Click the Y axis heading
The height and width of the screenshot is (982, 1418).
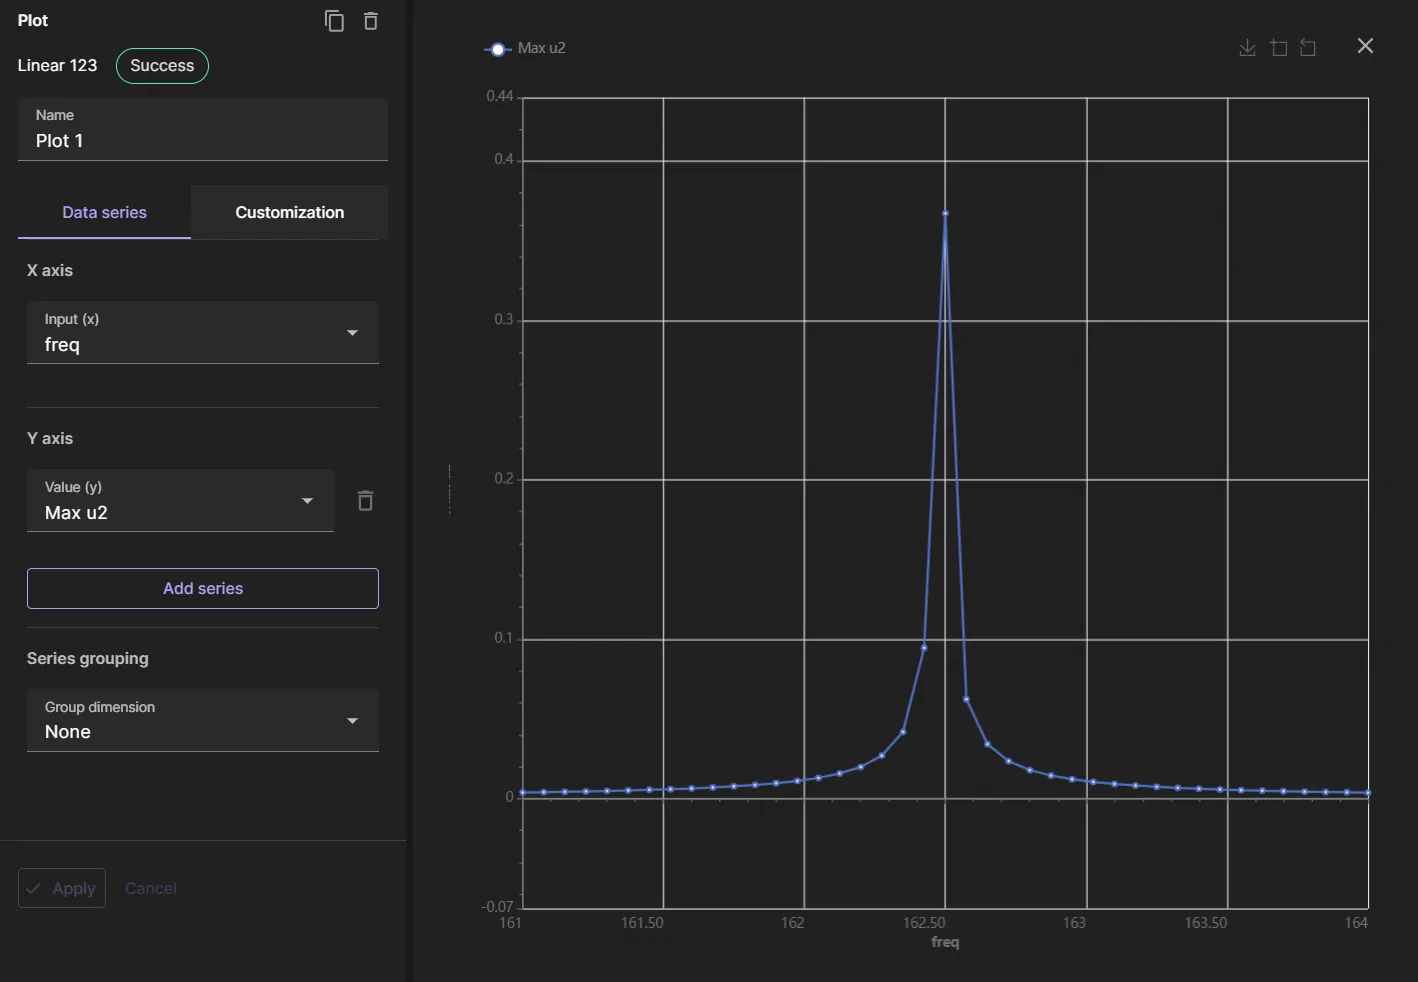[x=50, y=438]
